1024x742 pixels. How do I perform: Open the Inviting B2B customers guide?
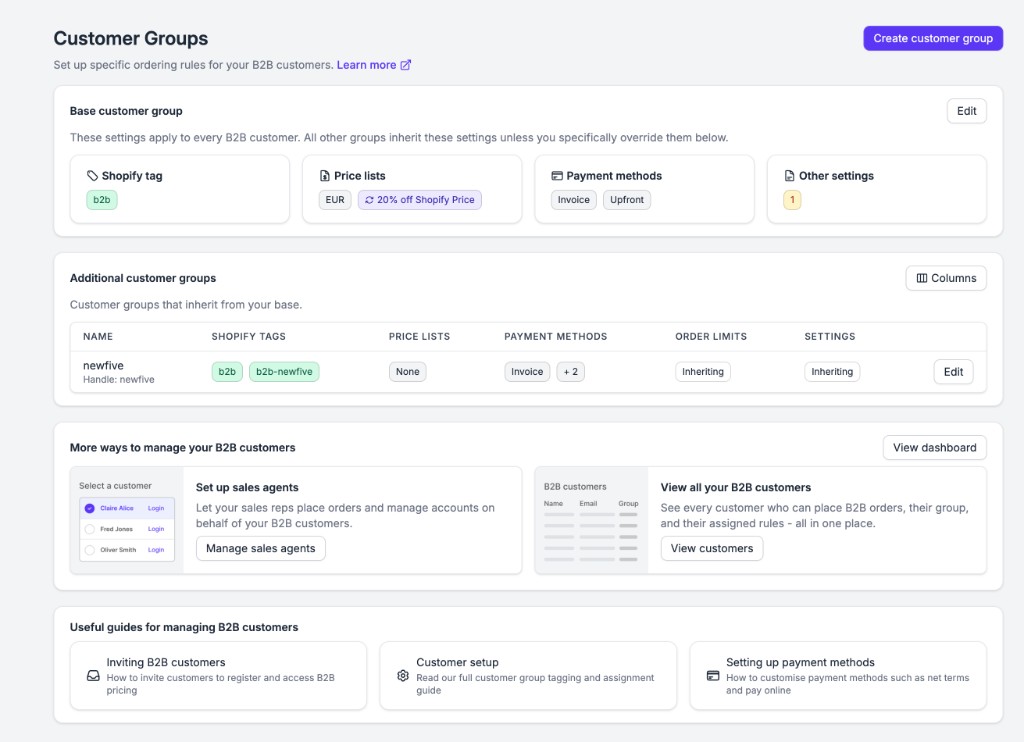(218, 675)
